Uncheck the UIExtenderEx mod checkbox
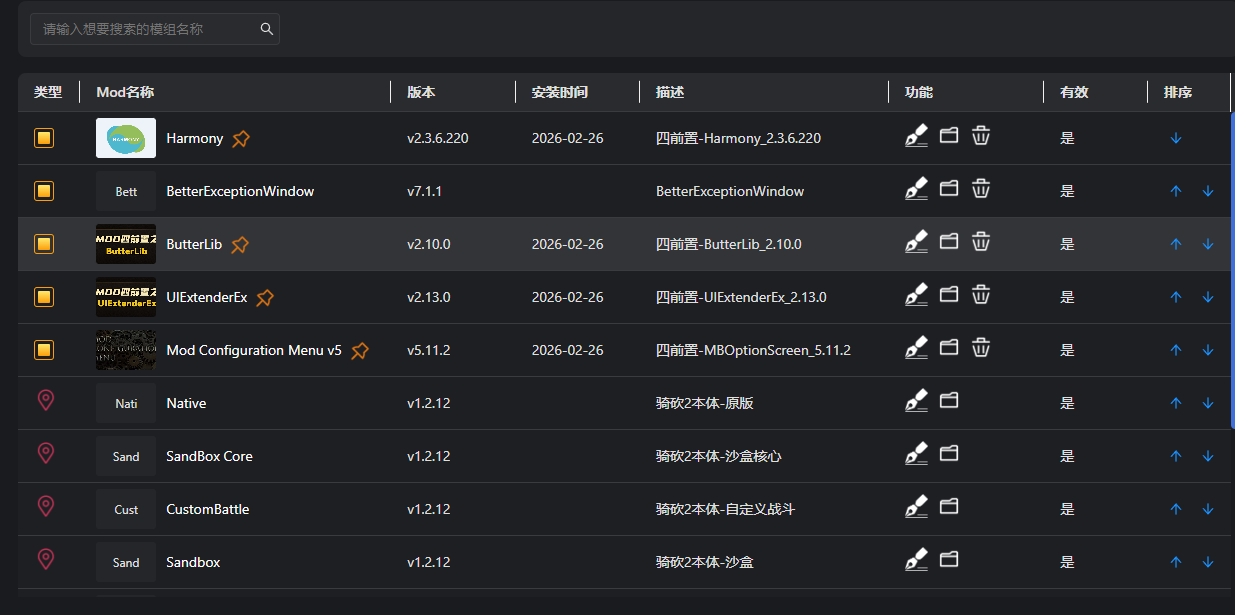 click(x=44, y=297)
